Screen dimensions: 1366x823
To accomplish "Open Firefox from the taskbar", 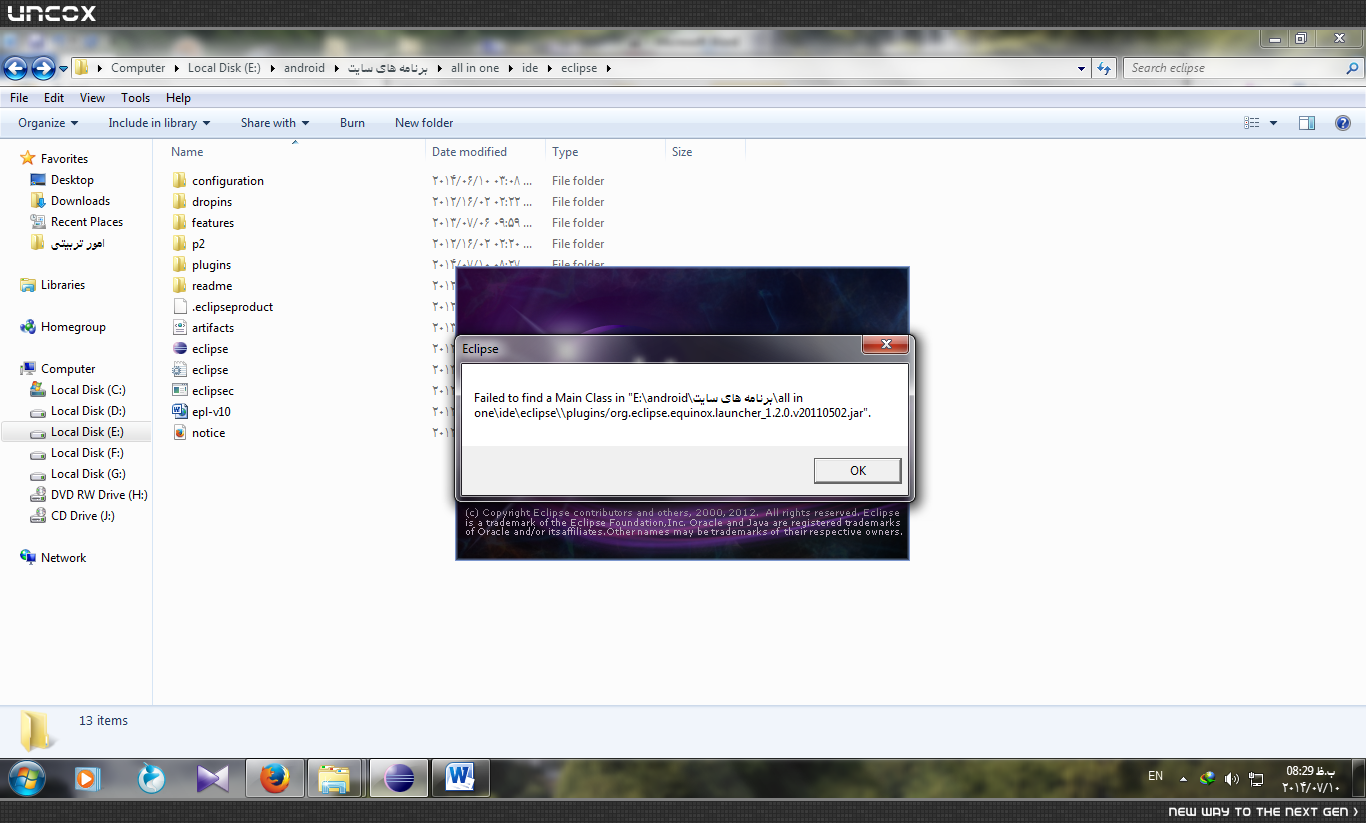I will pos(274,778).
